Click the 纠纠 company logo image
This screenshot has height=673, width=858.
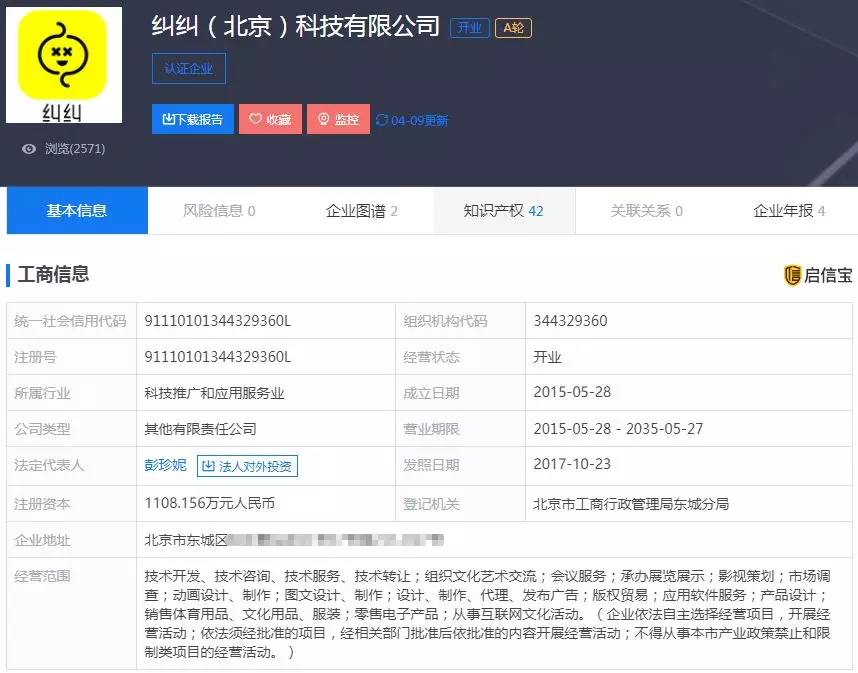click(64, 62)
